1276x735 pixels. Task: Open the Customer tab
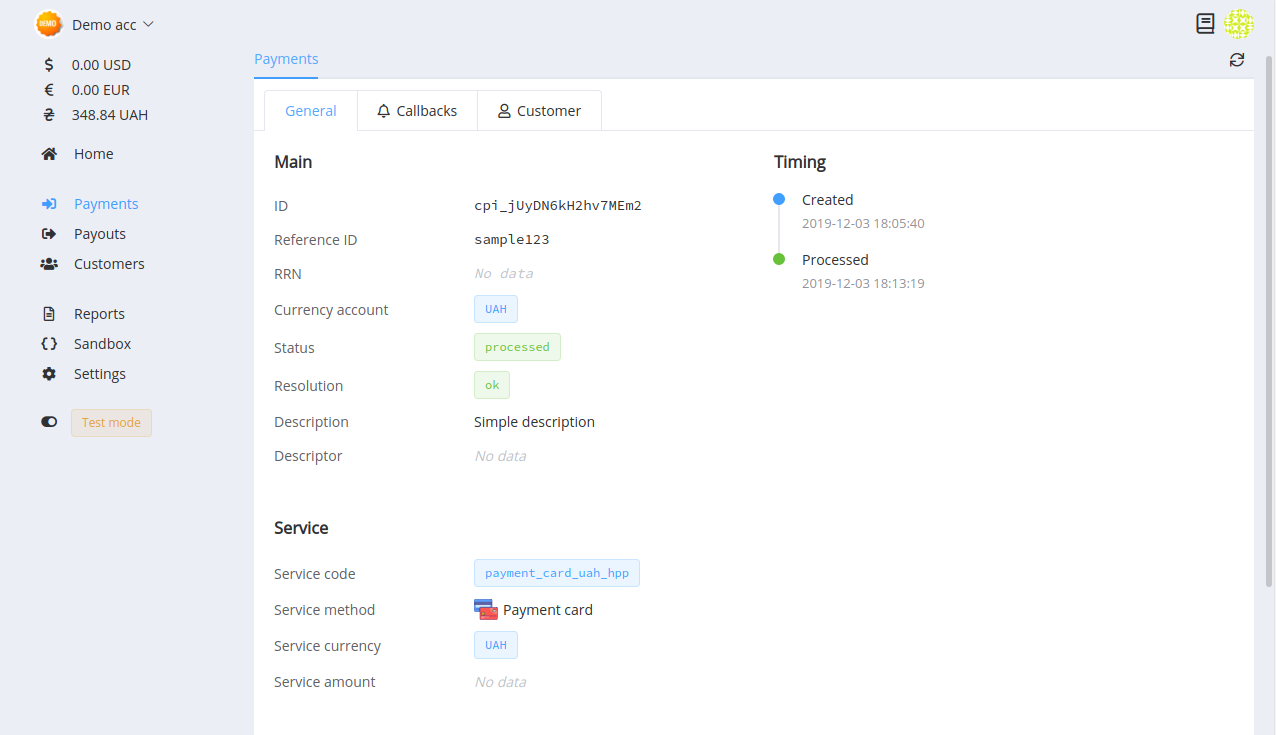[x=539, y=110]
